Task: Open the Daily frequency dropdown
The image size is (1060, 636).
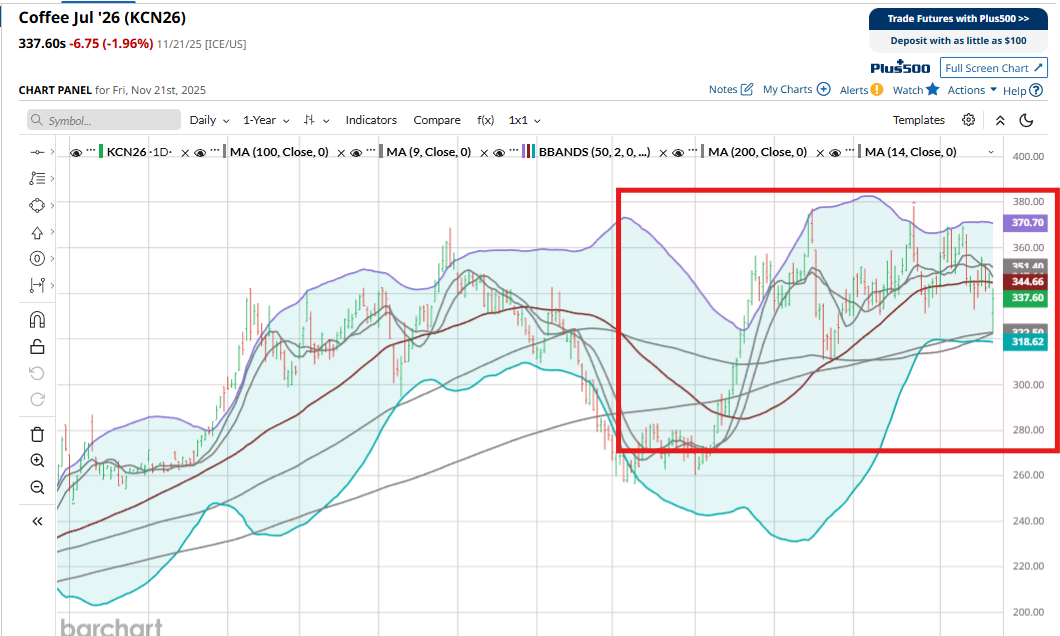Action: (x=209, y=120)
